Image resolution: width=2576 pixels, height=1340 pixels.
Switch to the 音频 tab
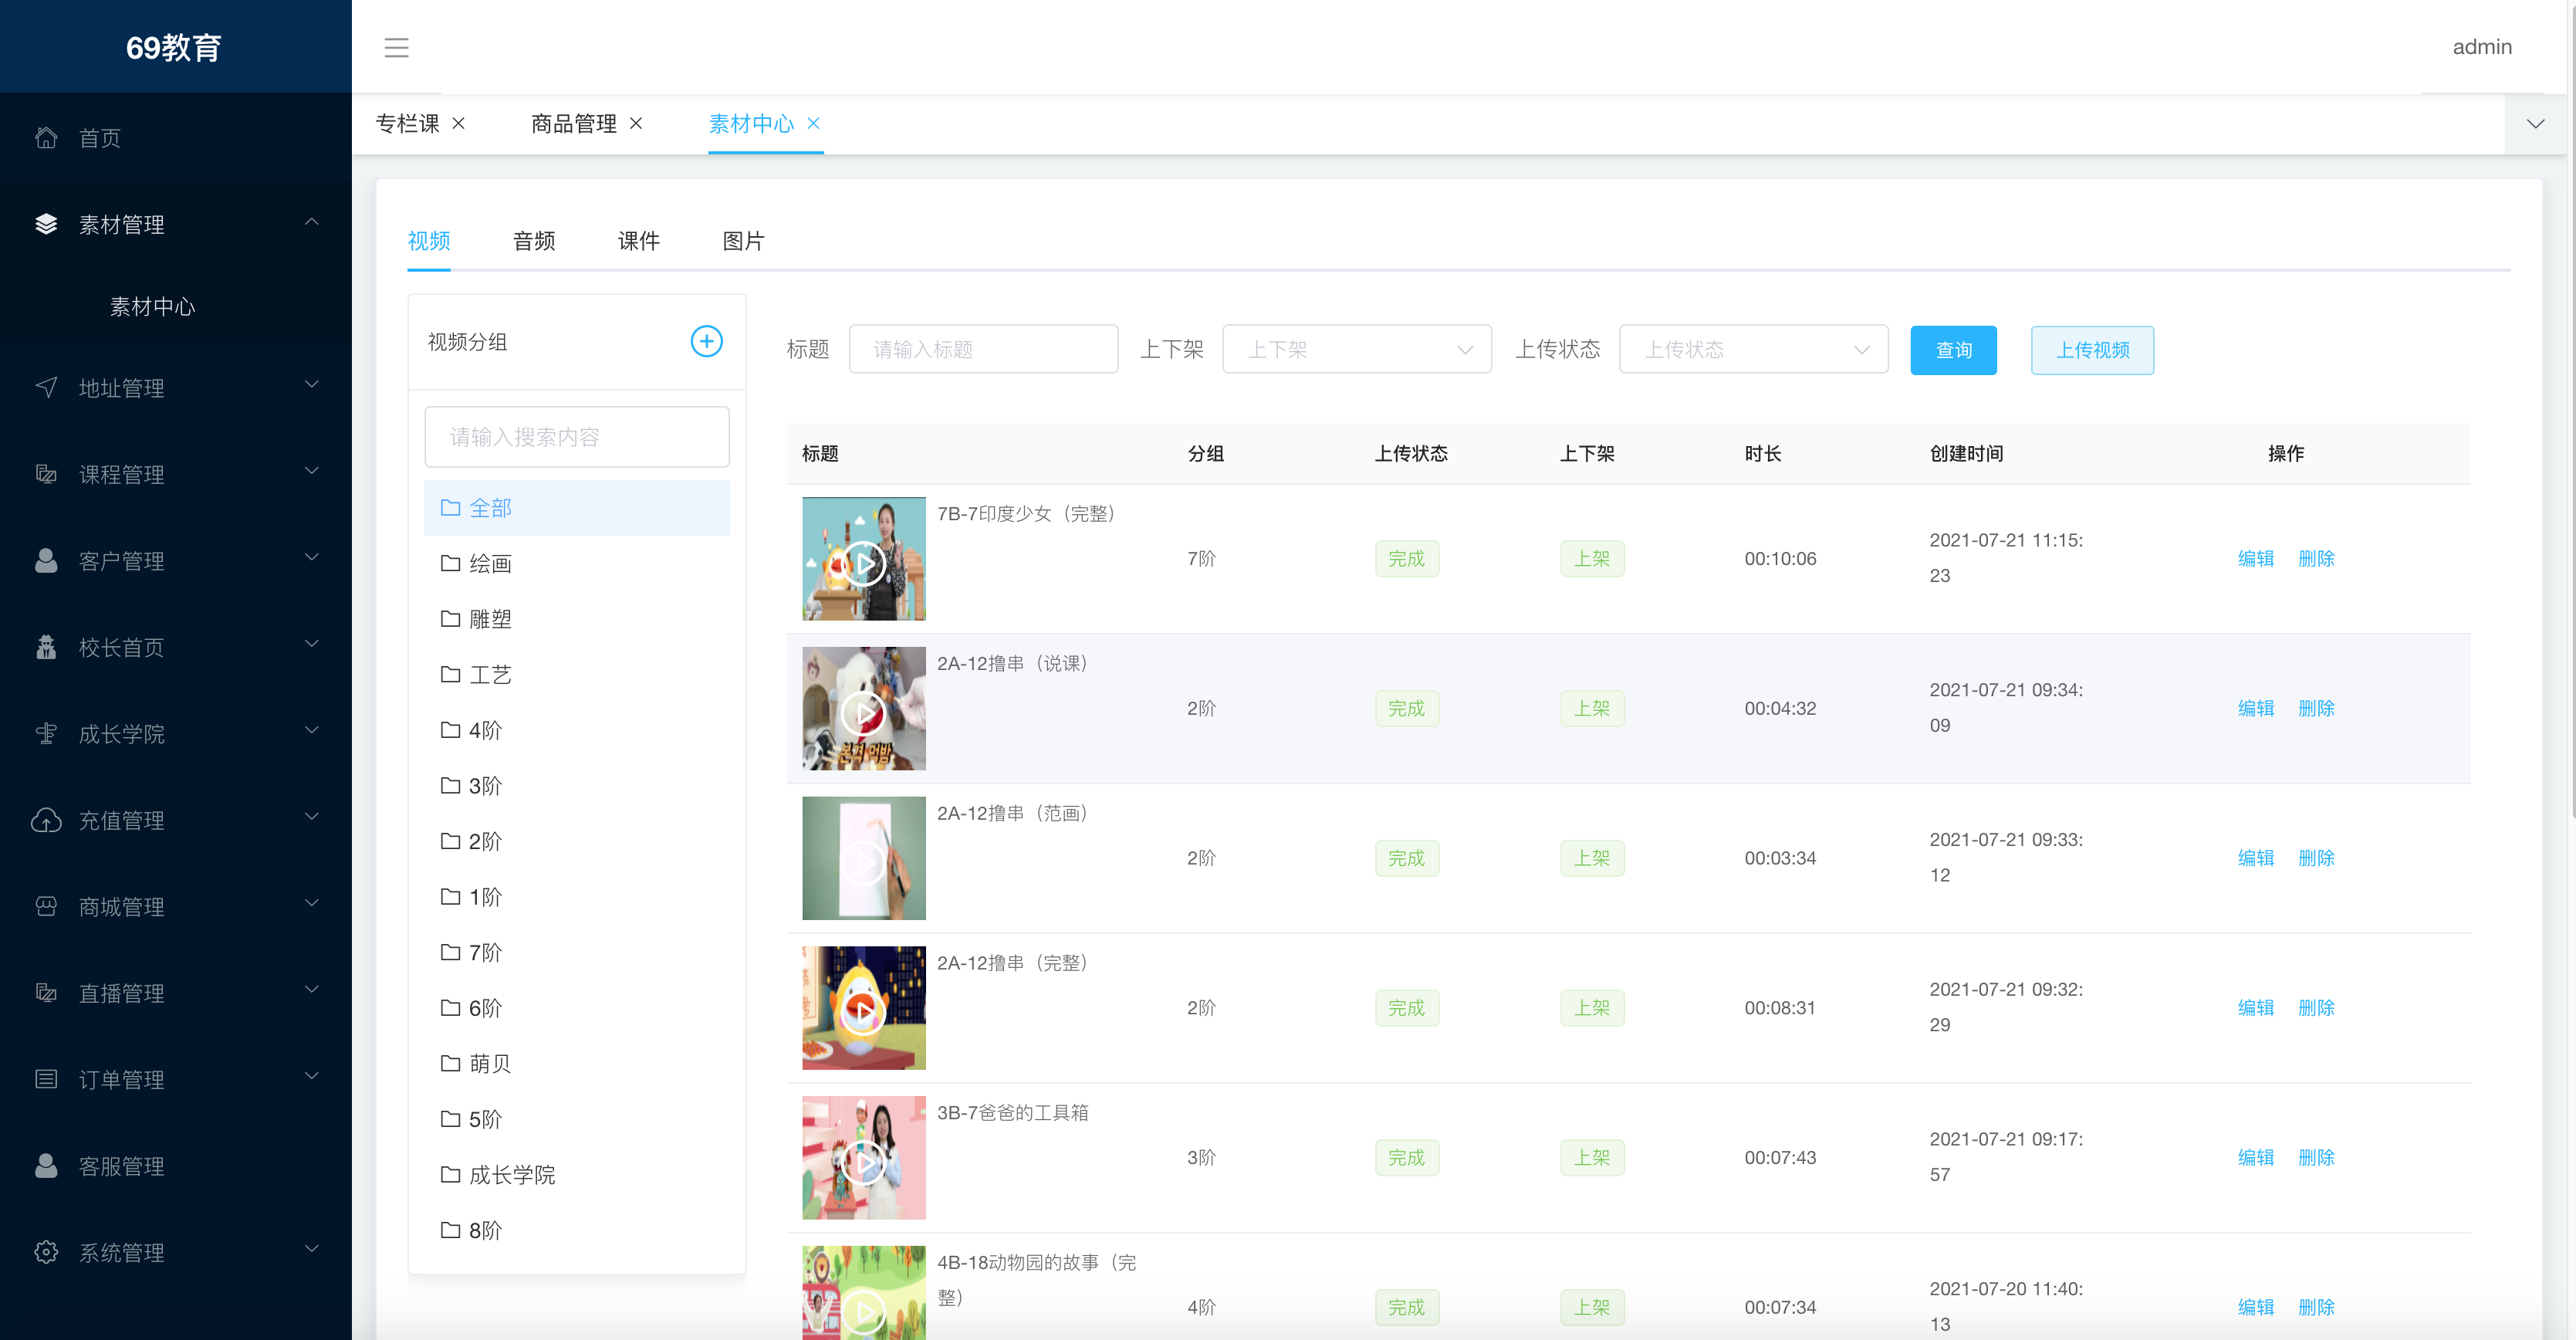tap(534, 241)
